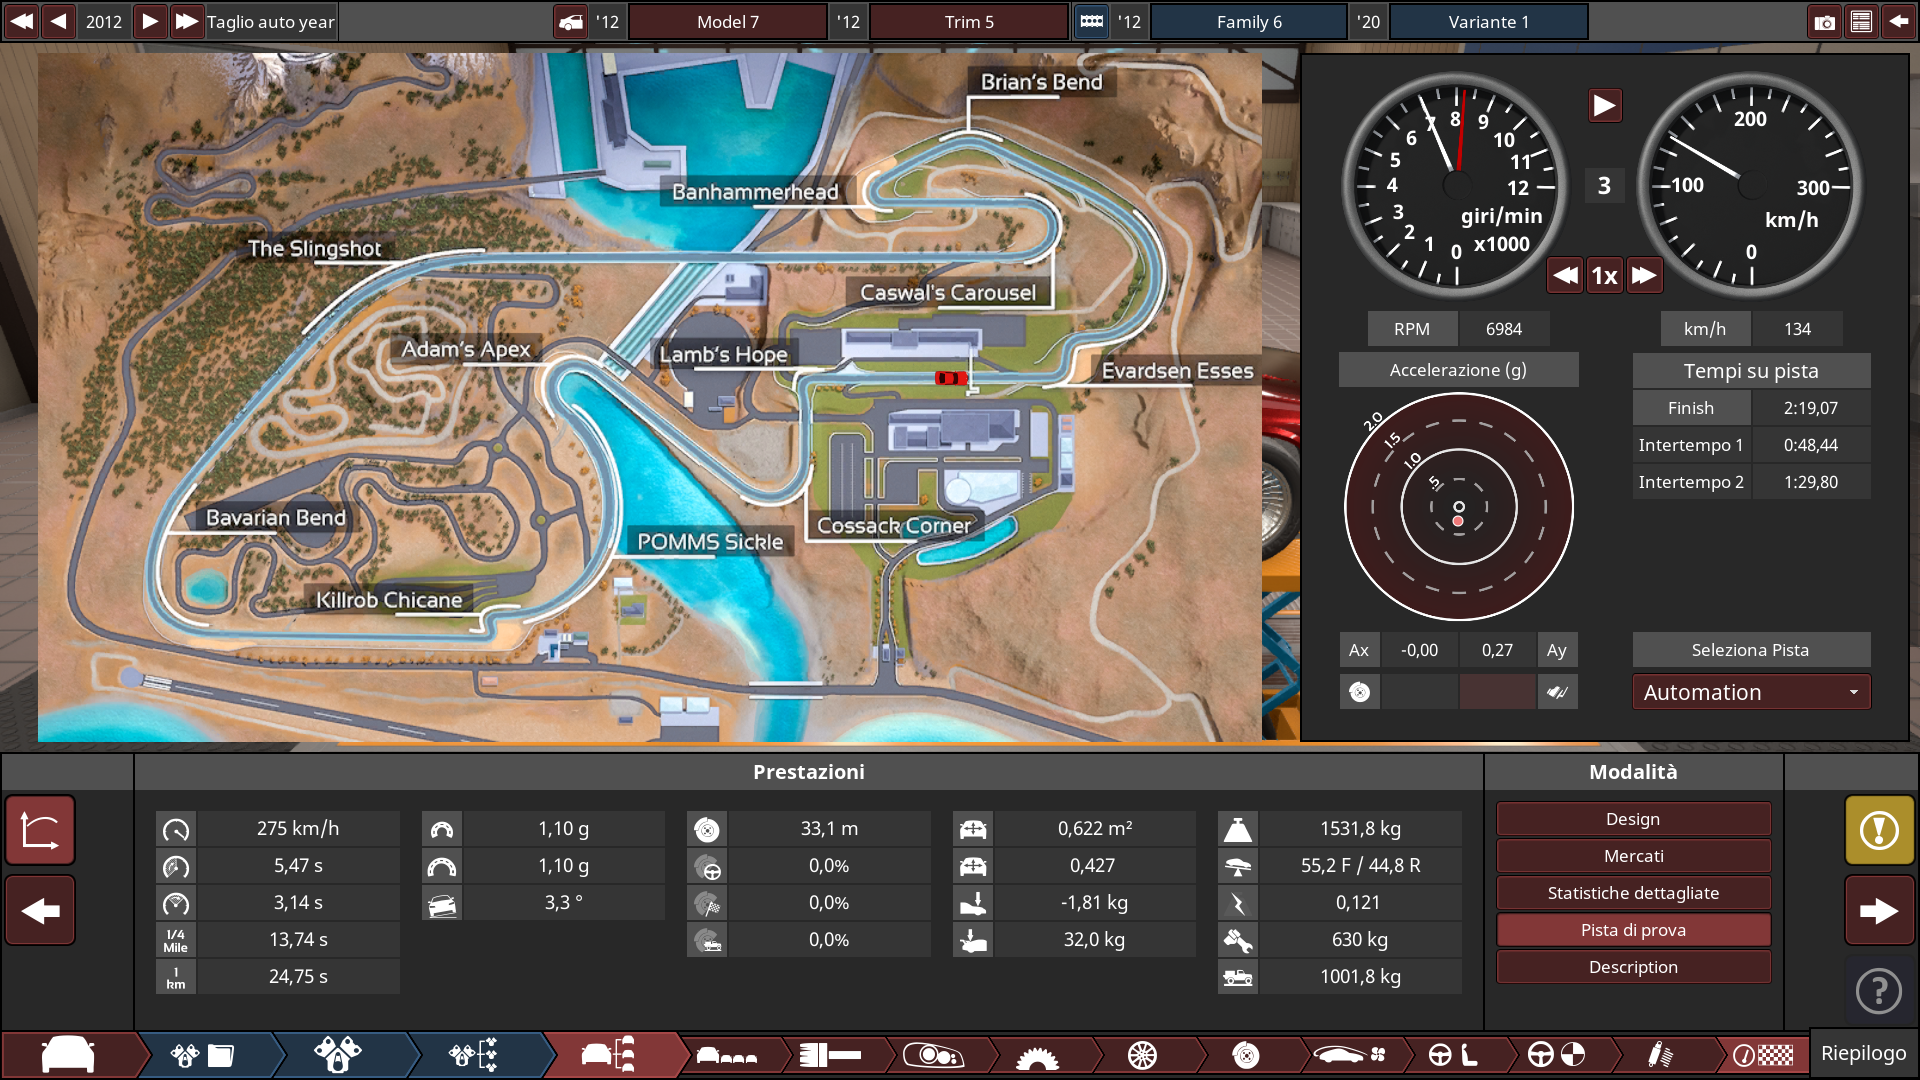Toggle the traction control wheel icon
The width and height of the screenshot is (1920, 1080).
[1359, 691]
